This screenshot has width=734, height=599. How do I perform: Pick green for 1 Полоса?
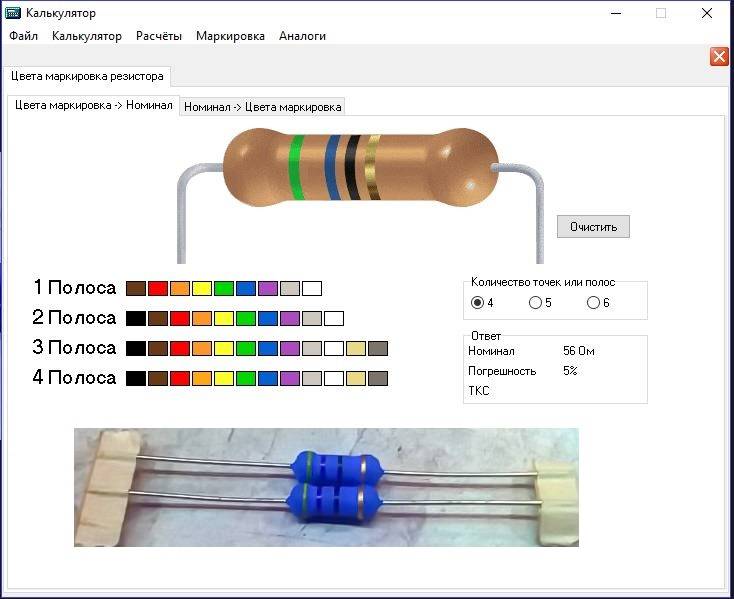click(x=224, y=288)
